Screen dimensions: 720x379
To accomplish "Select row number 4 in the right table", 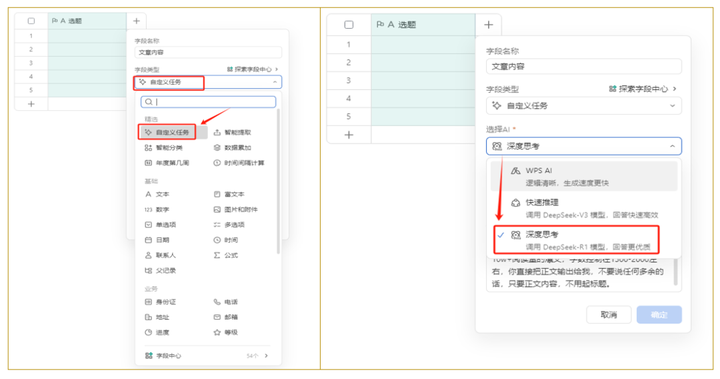I will (x=349, y=98).
